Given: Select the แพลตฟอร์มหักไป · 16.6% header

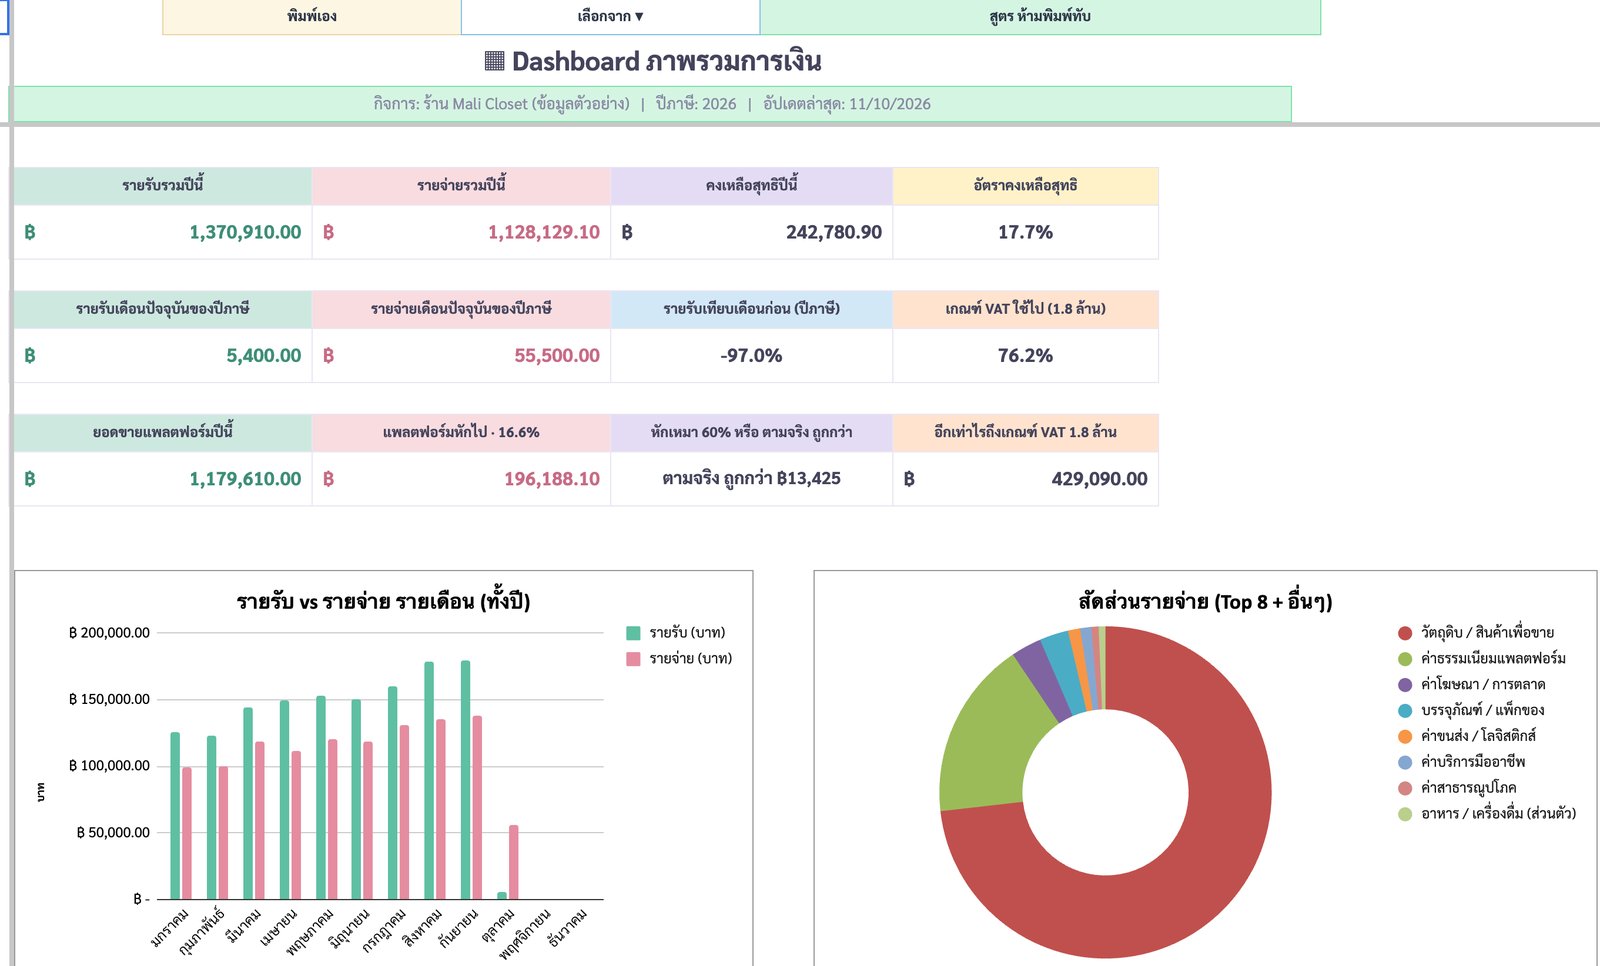Looking at the screenshot, I should 461,433.
